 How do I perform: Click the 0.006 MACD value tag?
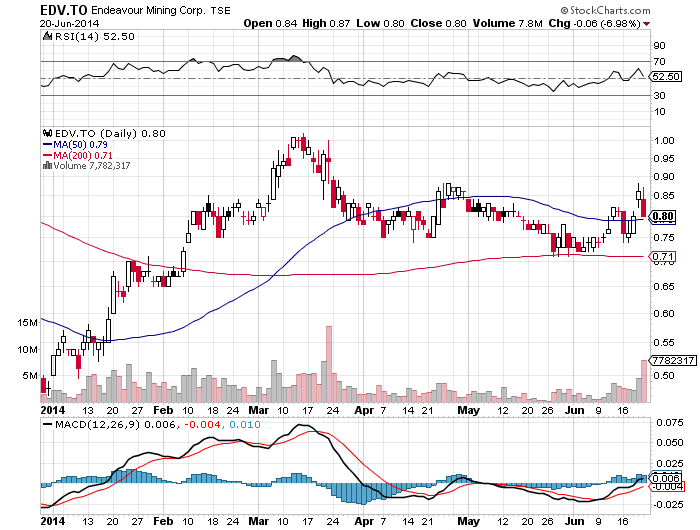(x=666, y=478)
